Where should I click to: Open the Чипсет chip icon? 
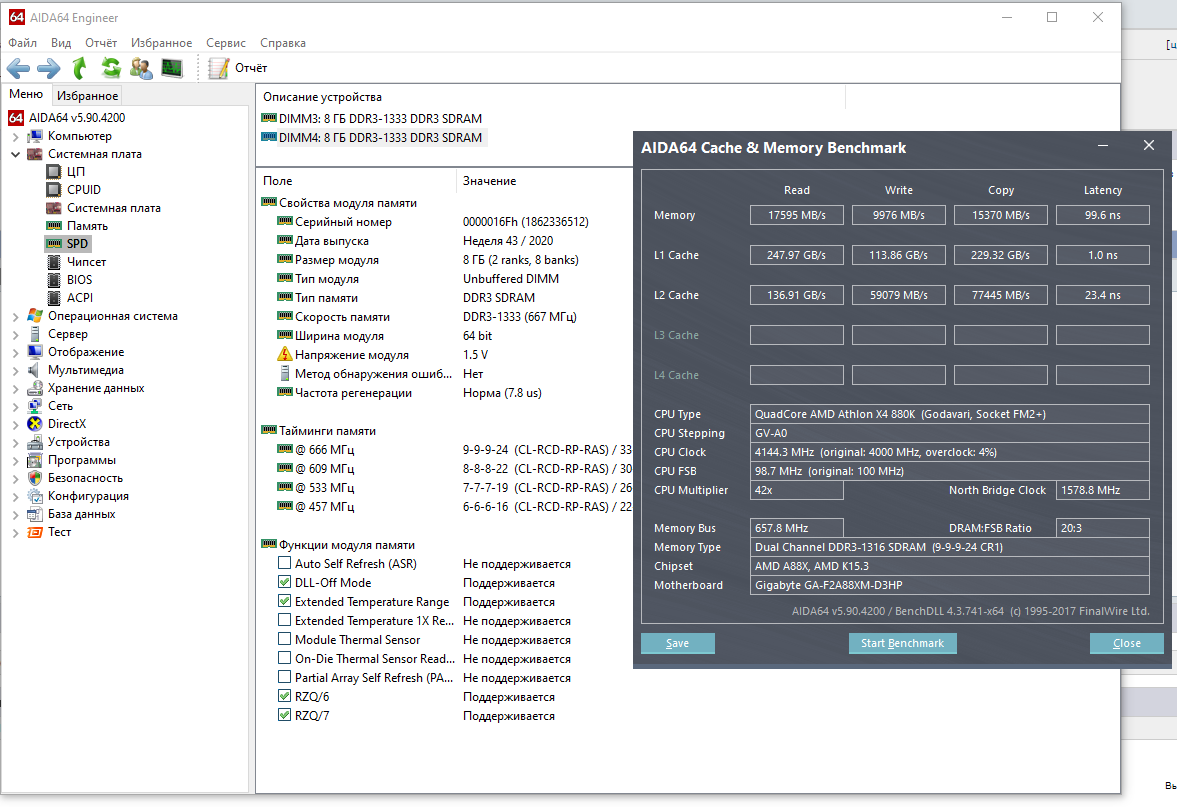(x=54, y=262)
